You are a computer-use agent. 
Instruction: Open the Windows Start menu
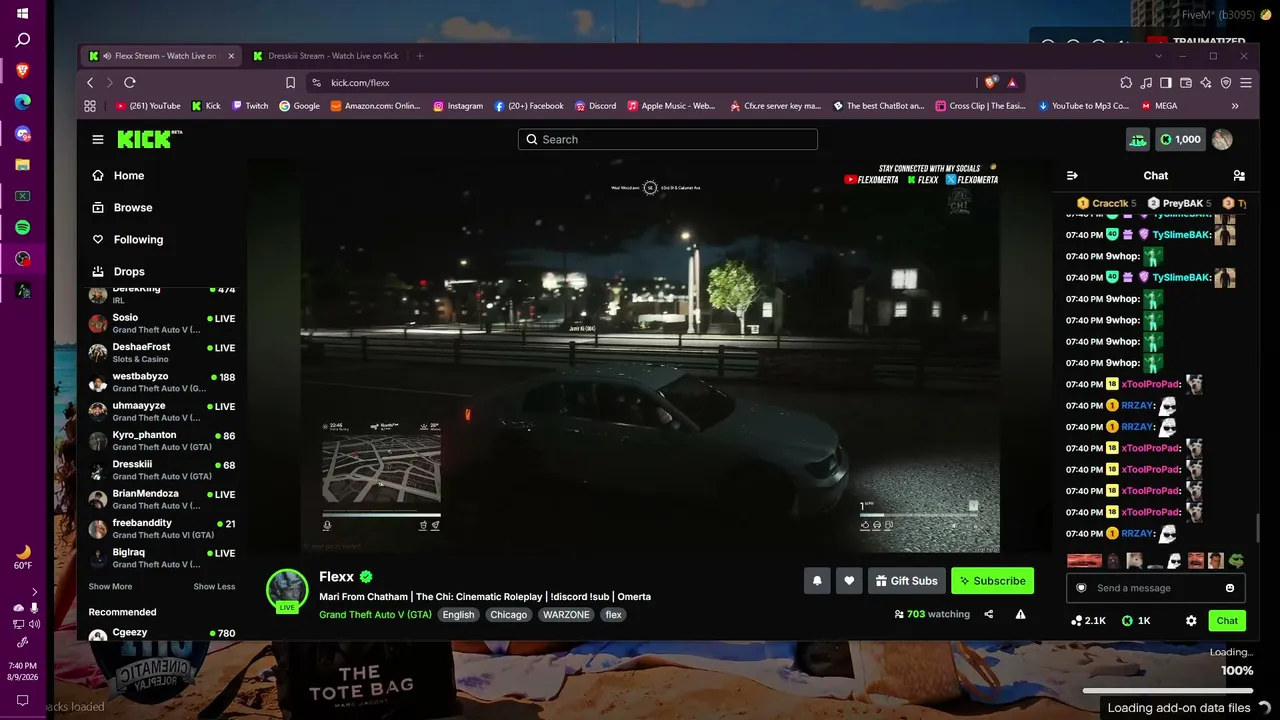pos(22,14)
